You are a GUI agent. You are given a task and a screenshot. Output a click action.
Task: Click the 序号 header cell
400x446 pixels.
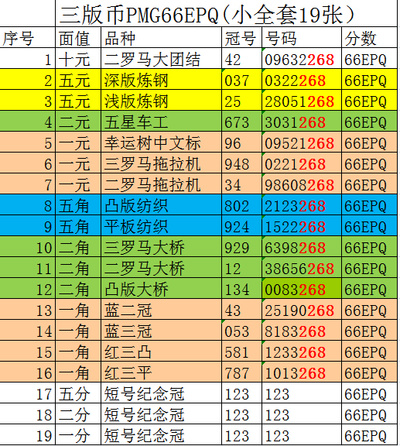click(x=28, y=37)
